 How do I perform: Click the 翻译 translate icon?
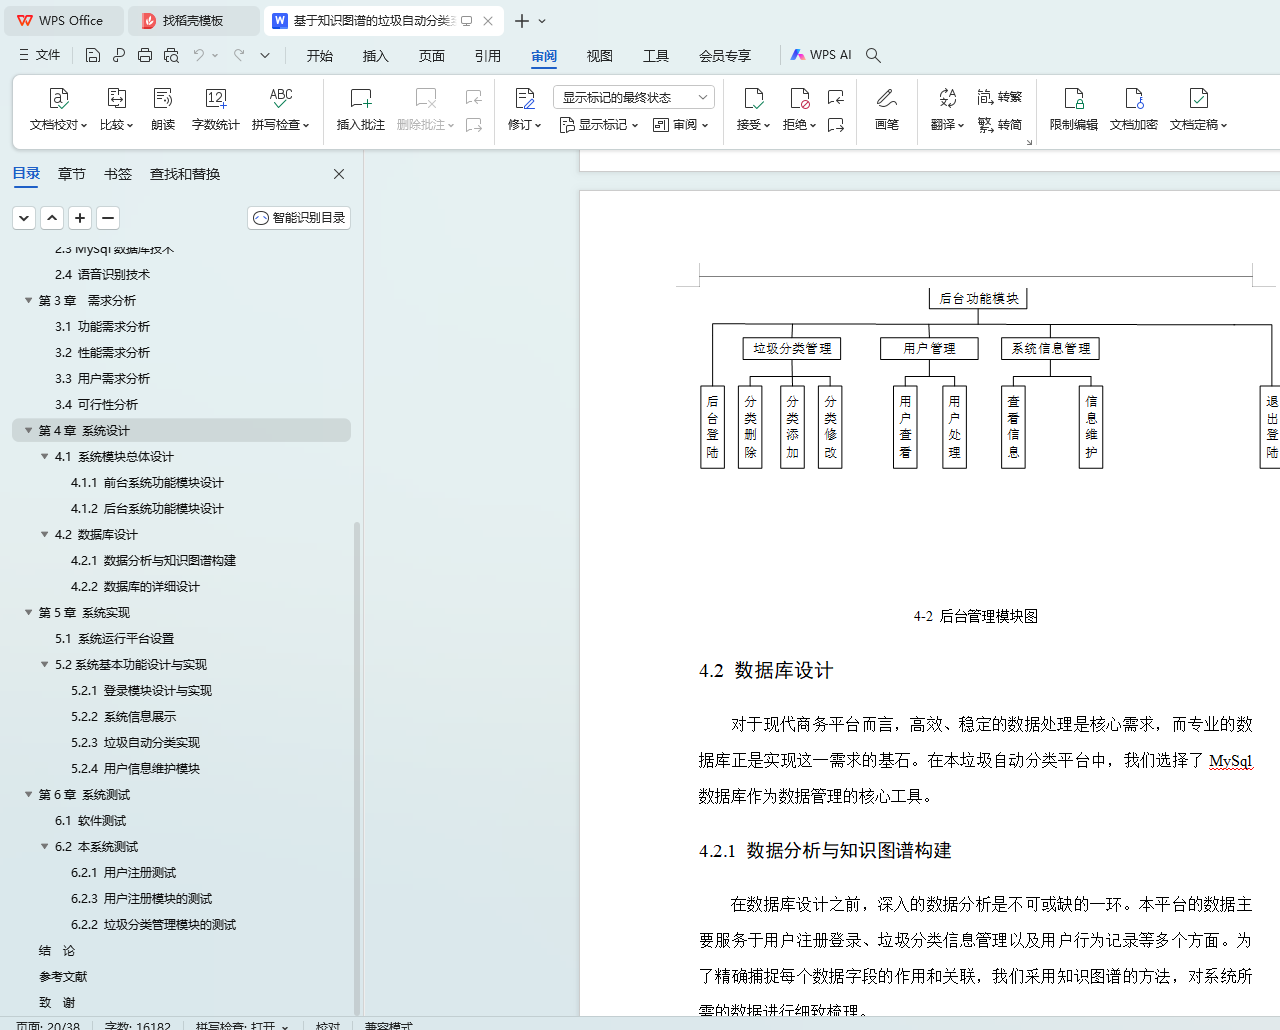click(947, 98)
